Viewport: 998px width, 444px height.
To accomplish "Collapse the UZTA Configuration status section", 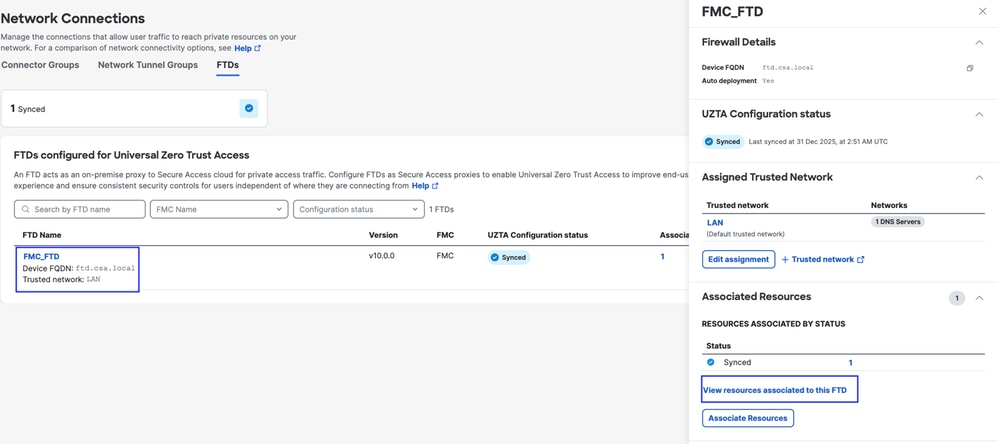I will [x=979, y=114].
